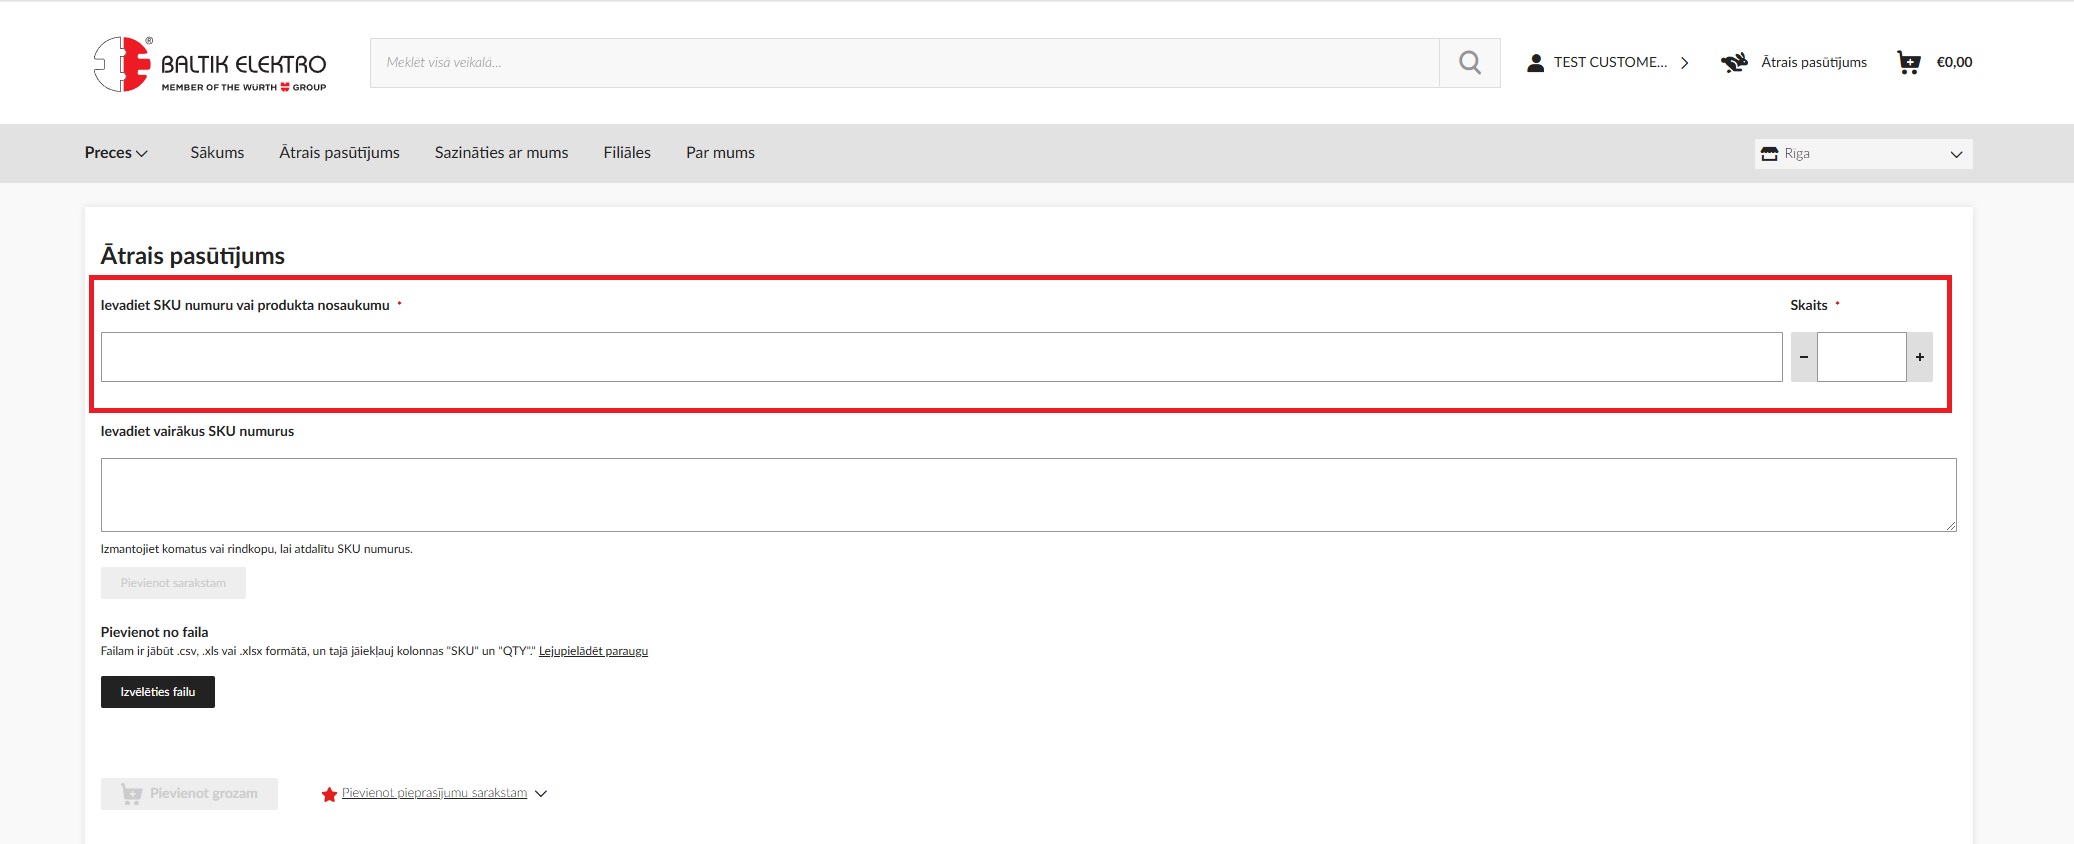The width and height of the screenshot is (2074, 844).
Task: Click the user account icon
Action: (x=1535, y=63)
